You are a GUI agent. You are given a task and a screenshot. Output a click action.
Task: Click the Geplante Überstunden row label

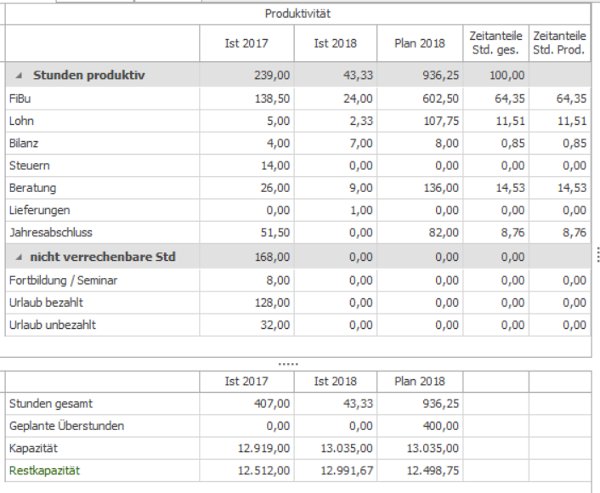[67, 426]
